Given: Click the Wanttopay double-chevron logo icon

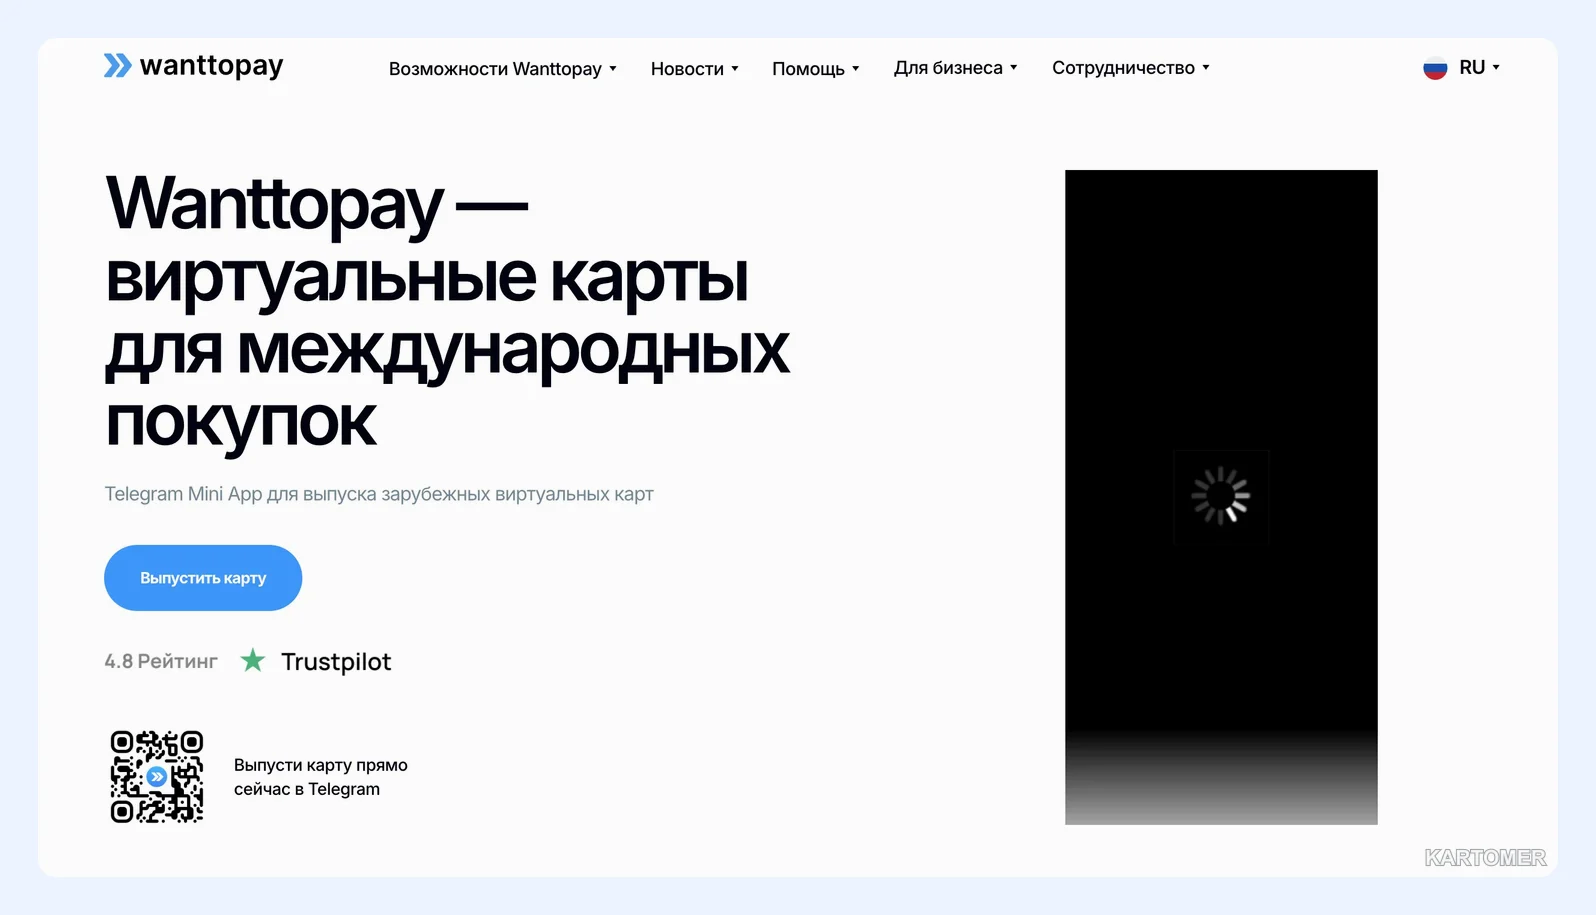Looking at the screenshot, I should pos(118,66).
